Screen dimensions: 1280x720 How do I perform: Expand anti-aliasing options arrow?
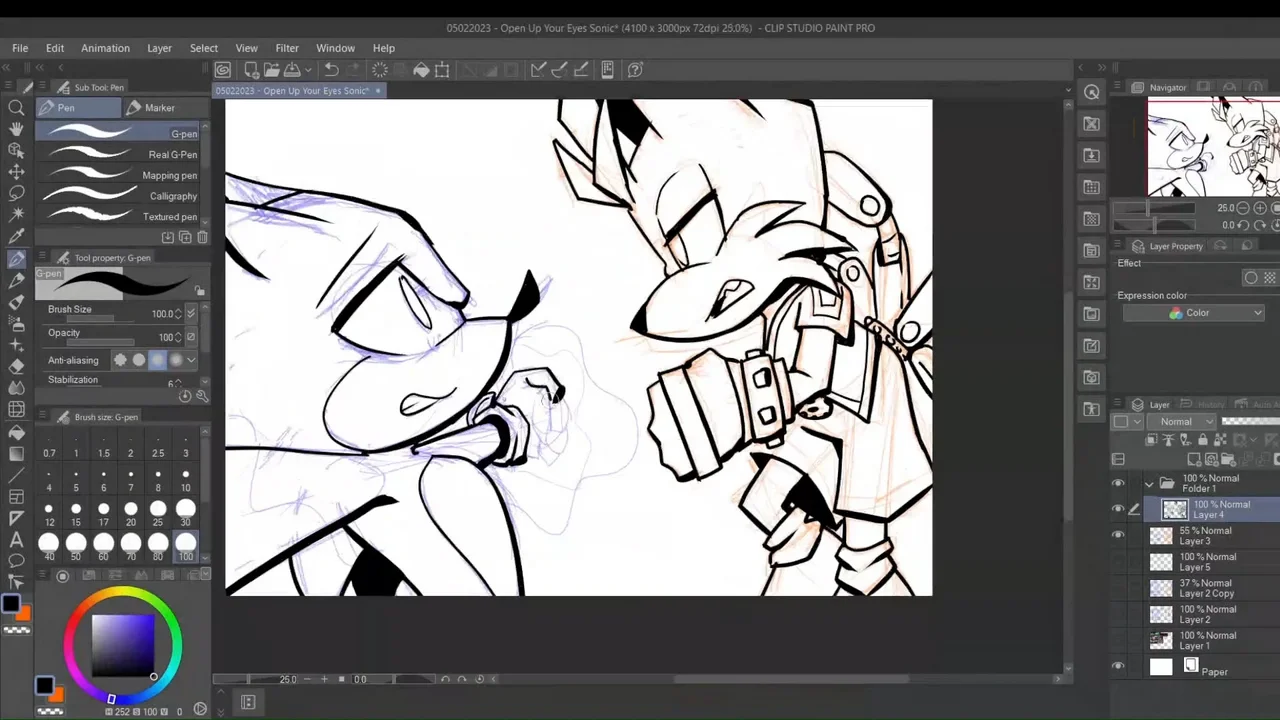191,360
